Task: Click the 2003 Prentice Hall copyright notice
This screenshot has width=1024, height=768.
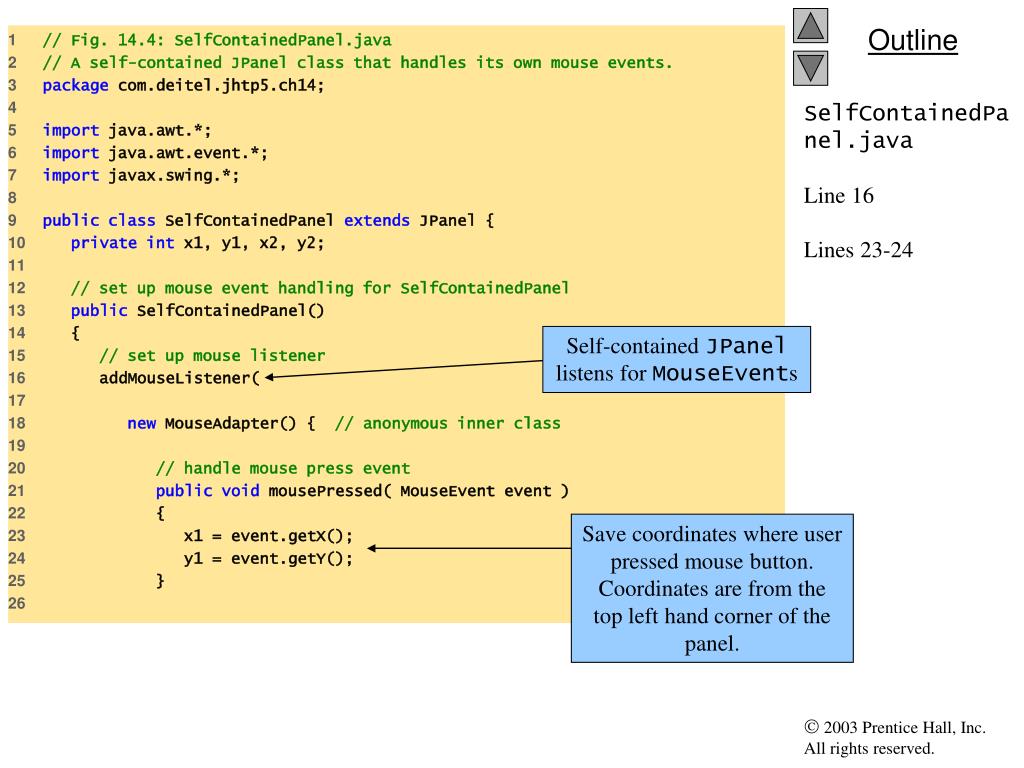Action: [x=895, y=738]
